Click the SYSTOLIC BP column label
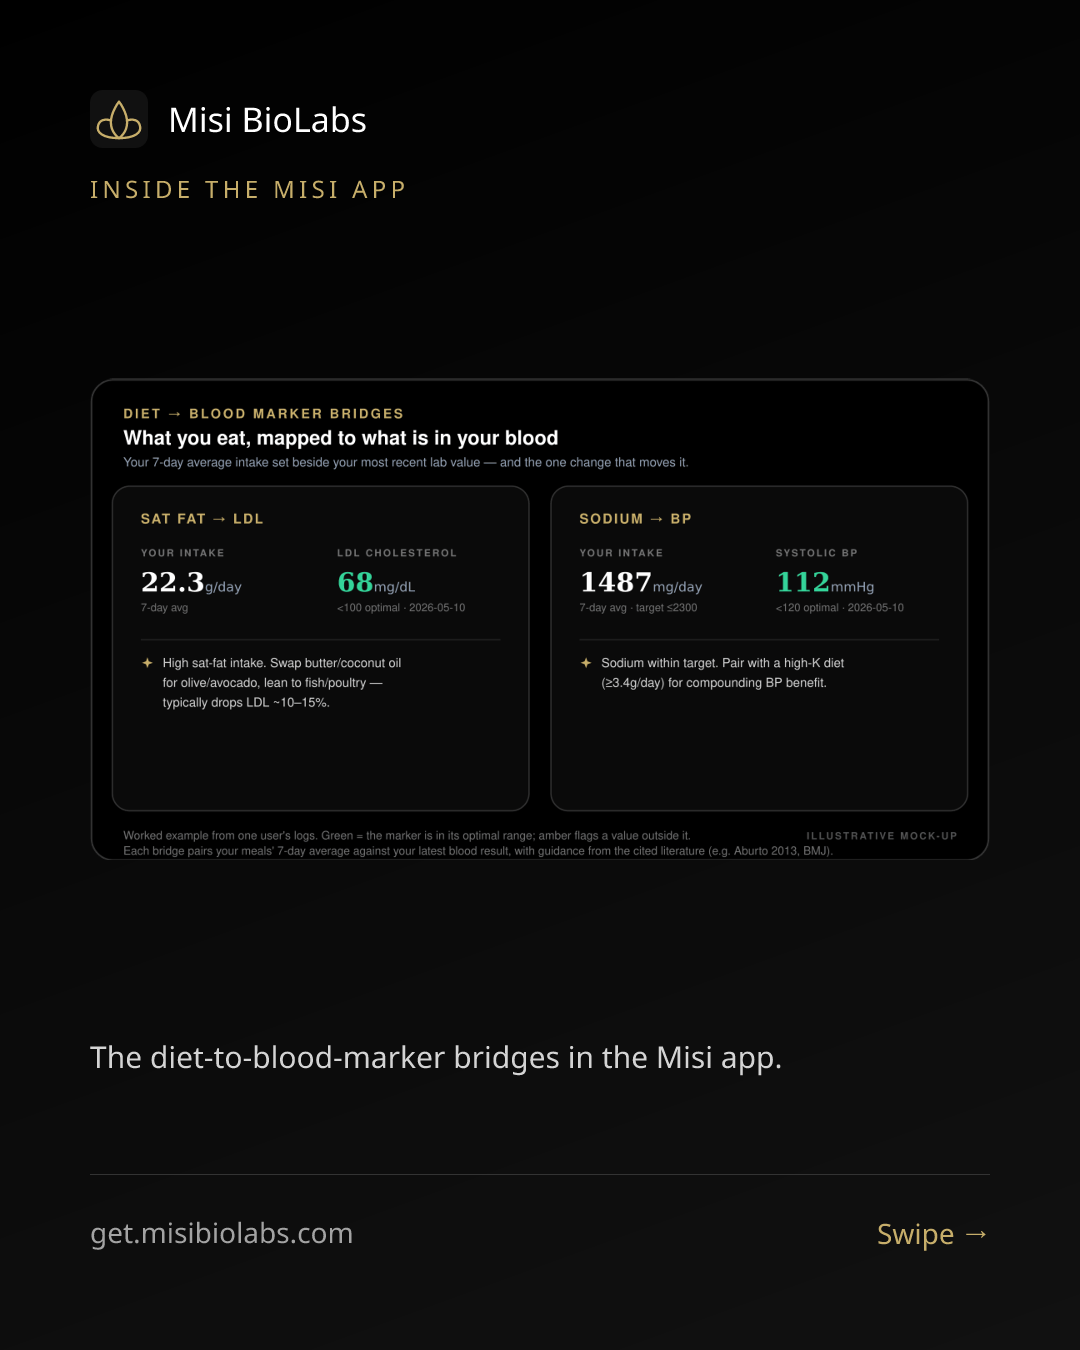Viewport: 1080px width, 1350px height. 817,553
